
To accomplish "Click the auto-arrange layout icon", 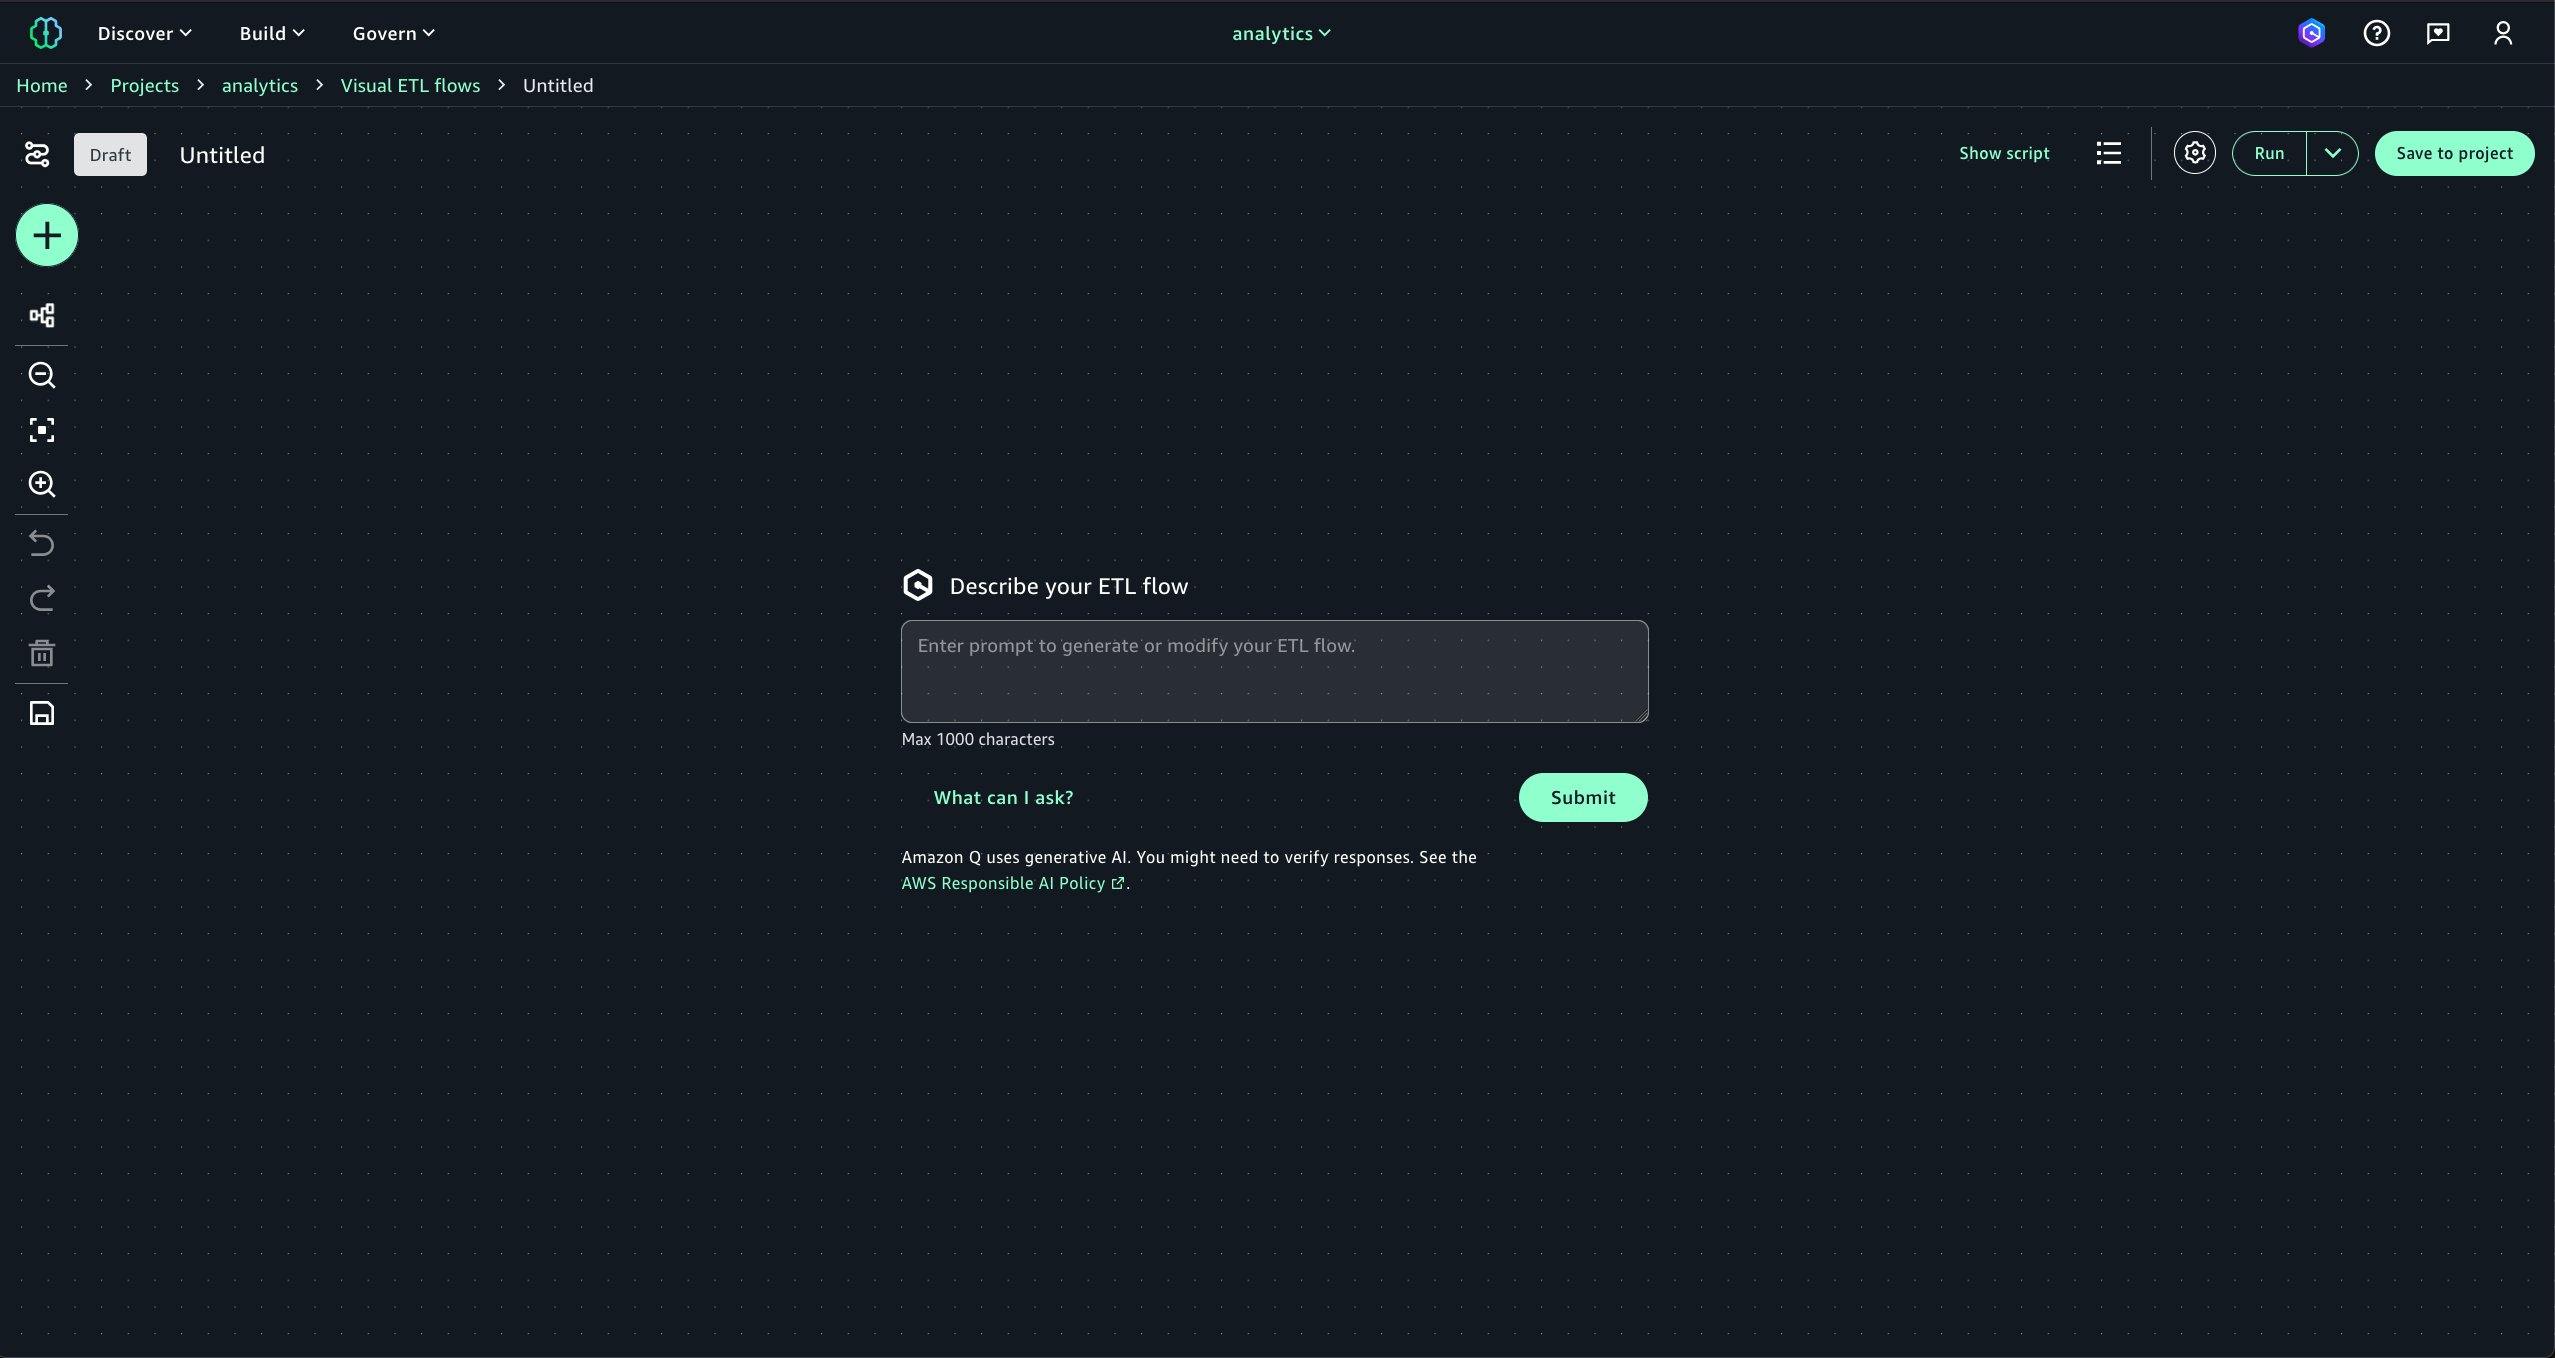I will (x=42, y=316).
